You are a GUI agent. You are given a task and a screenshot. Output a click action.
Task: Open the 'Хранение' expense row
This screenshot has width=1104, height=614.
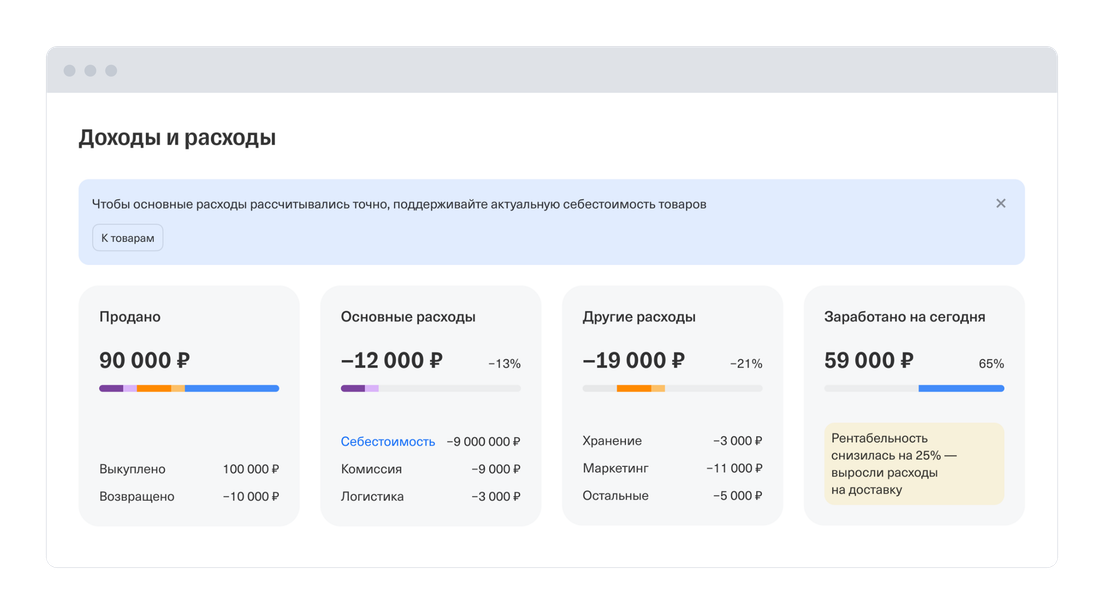672,441
